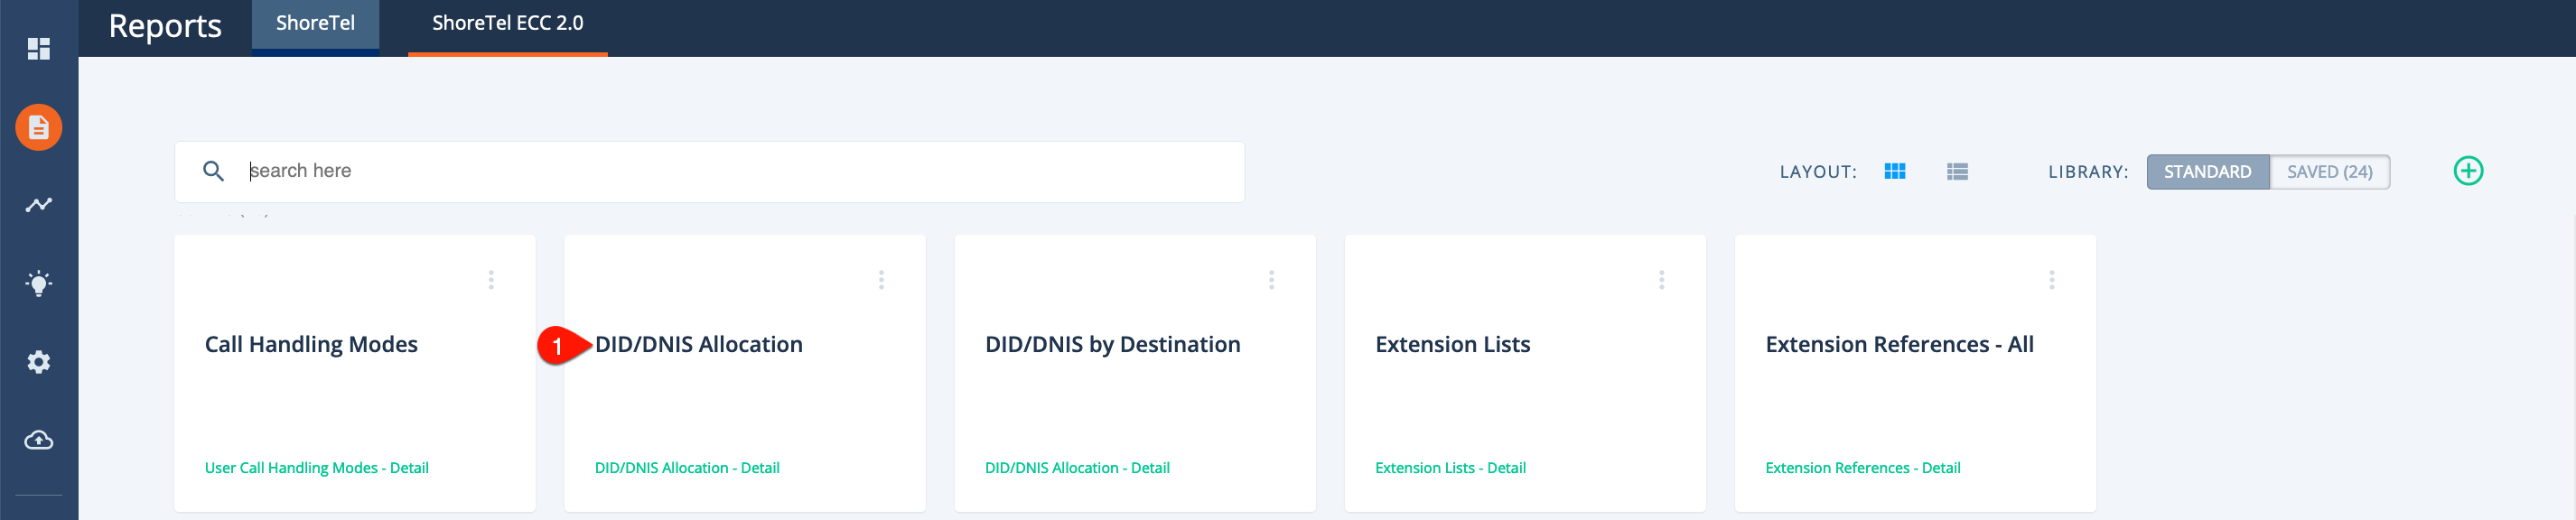The width and height of the screenshot is (2576, 520).
Task: Open options menu on DID/DNIS Allocation card
Action: (x=881, y=280)
